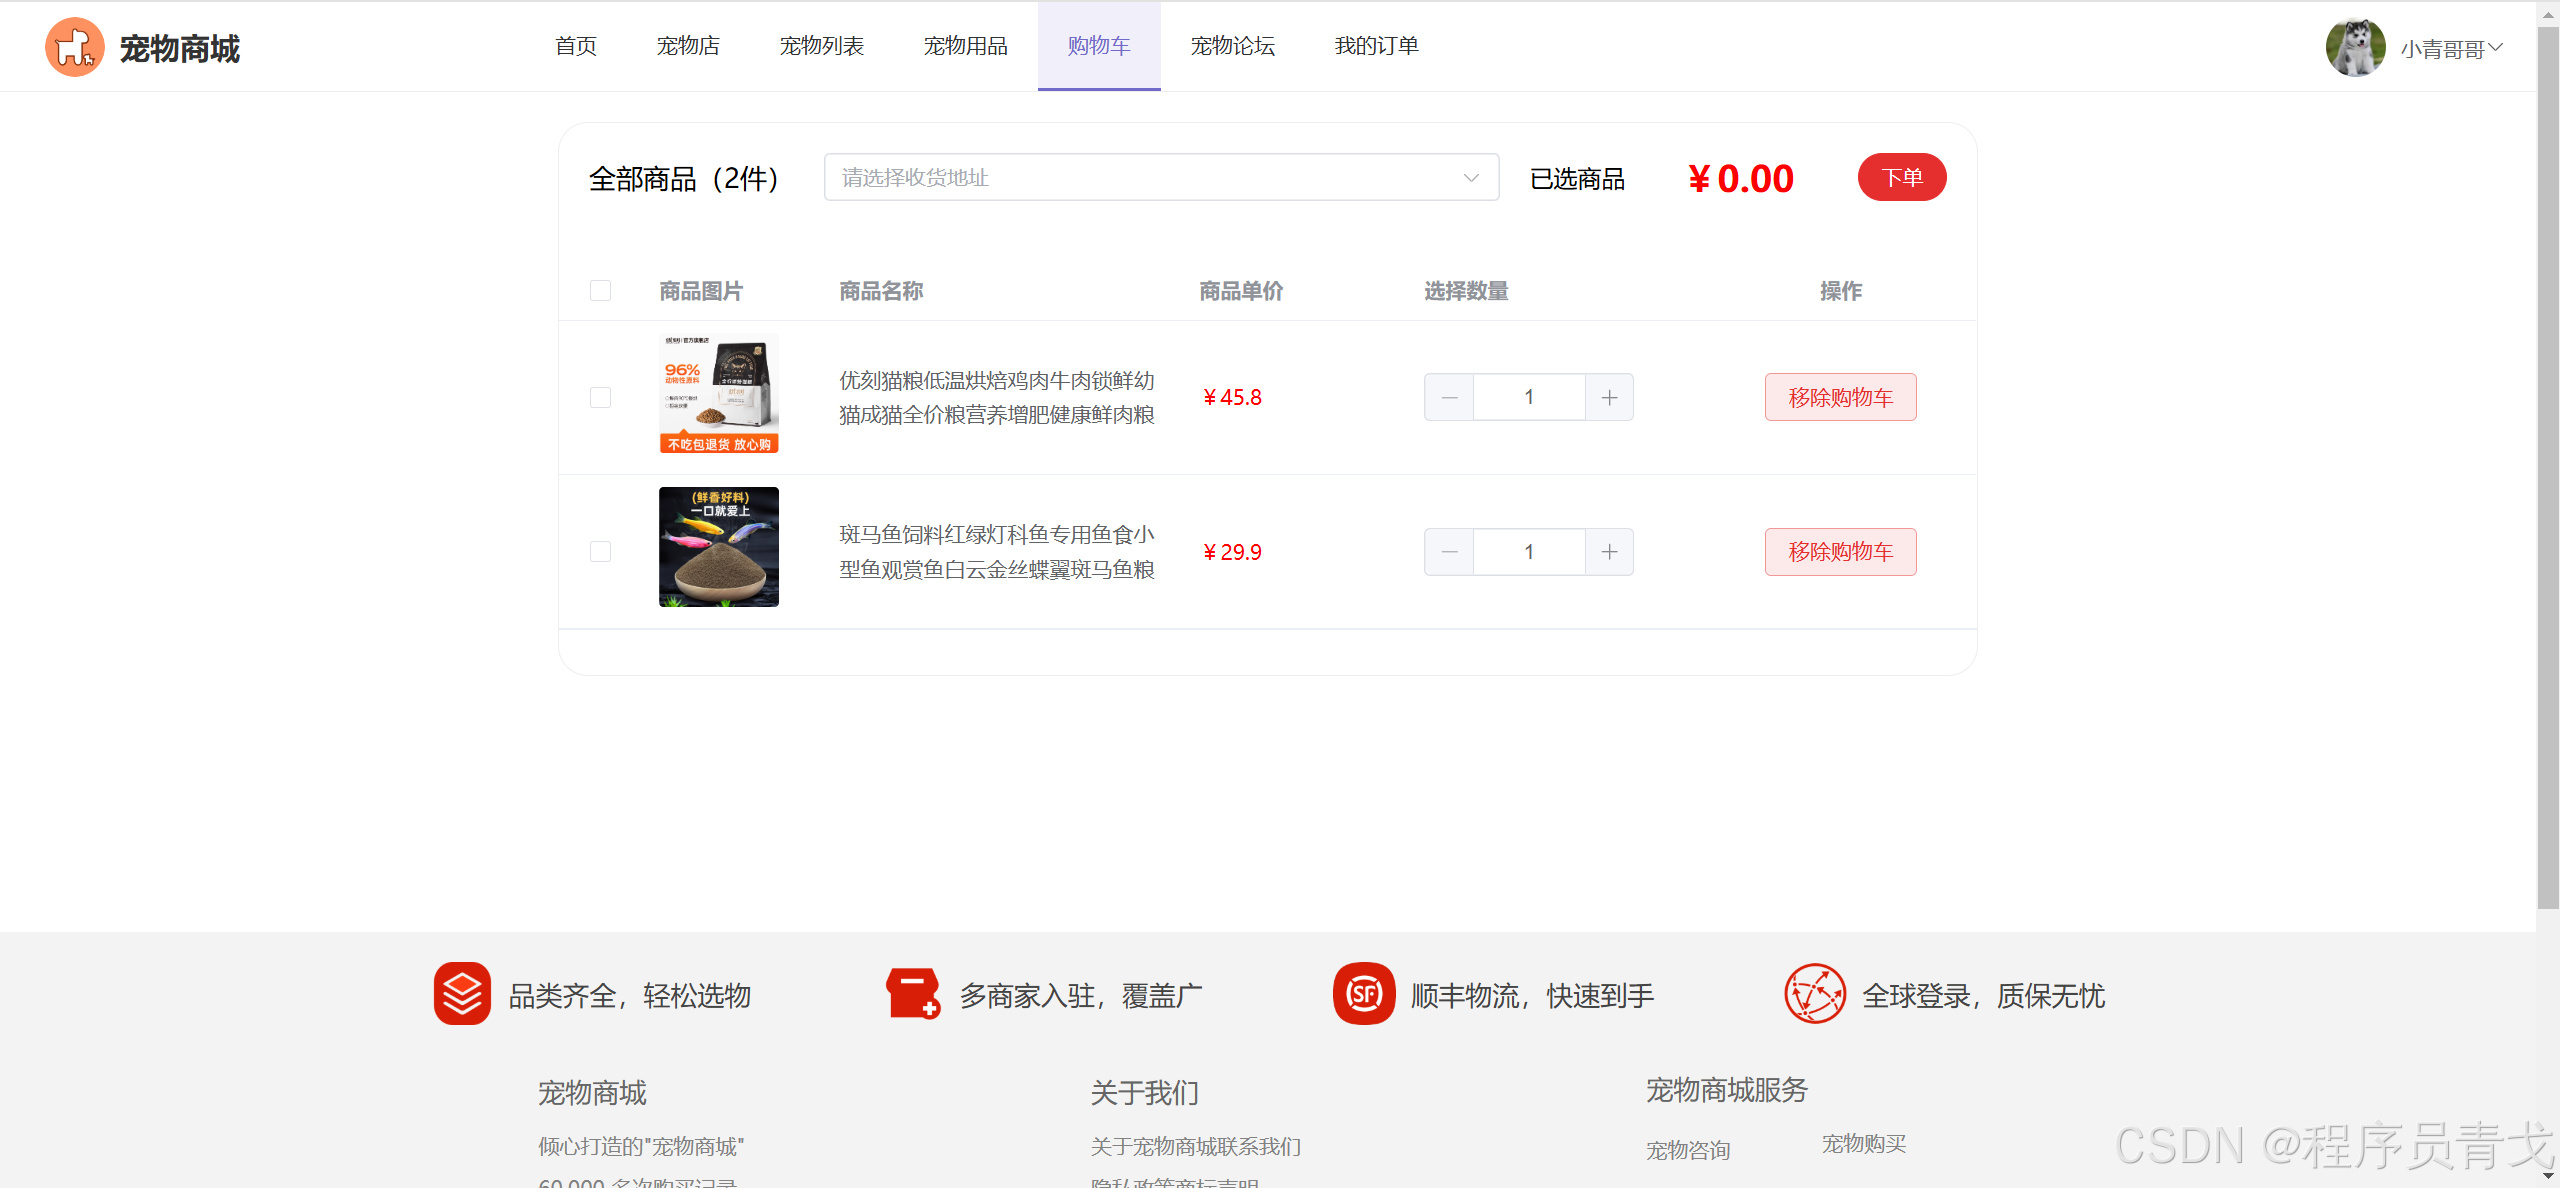Select the zebrafish feed item checkbox
2560x1188 pixels.
point(600,552)
